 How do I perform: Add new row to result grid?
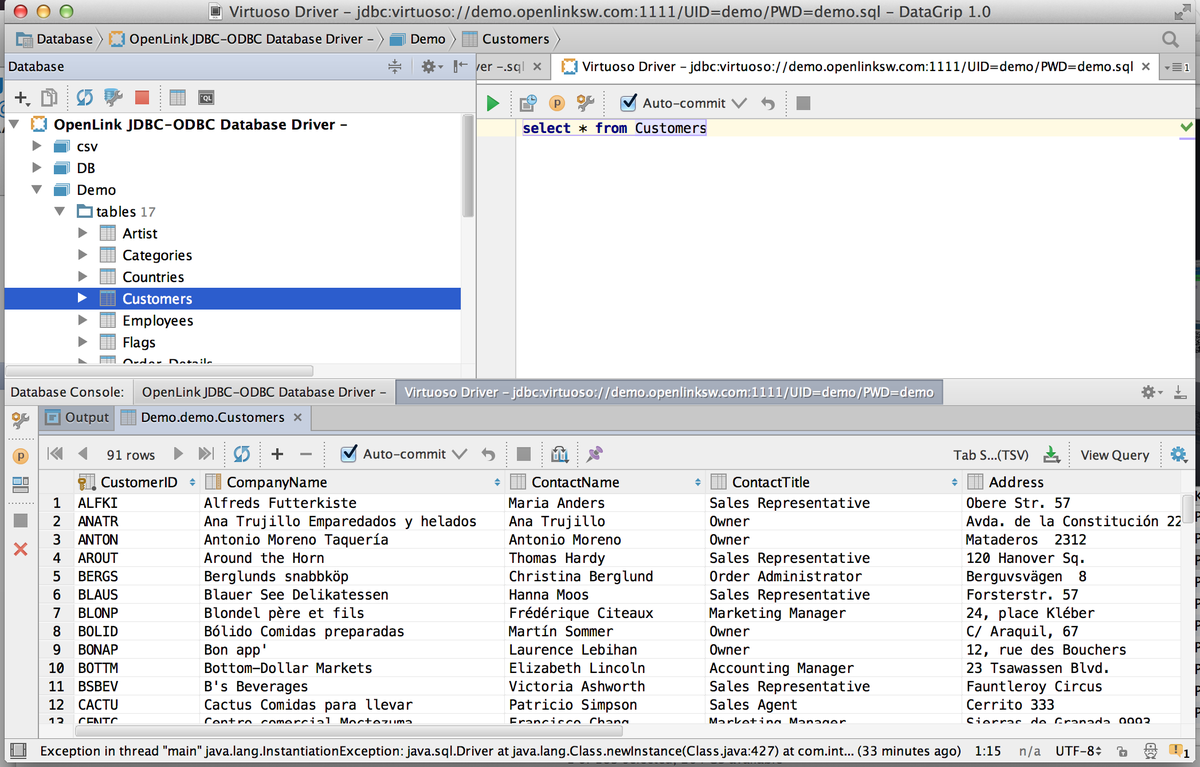coord(278,454)
